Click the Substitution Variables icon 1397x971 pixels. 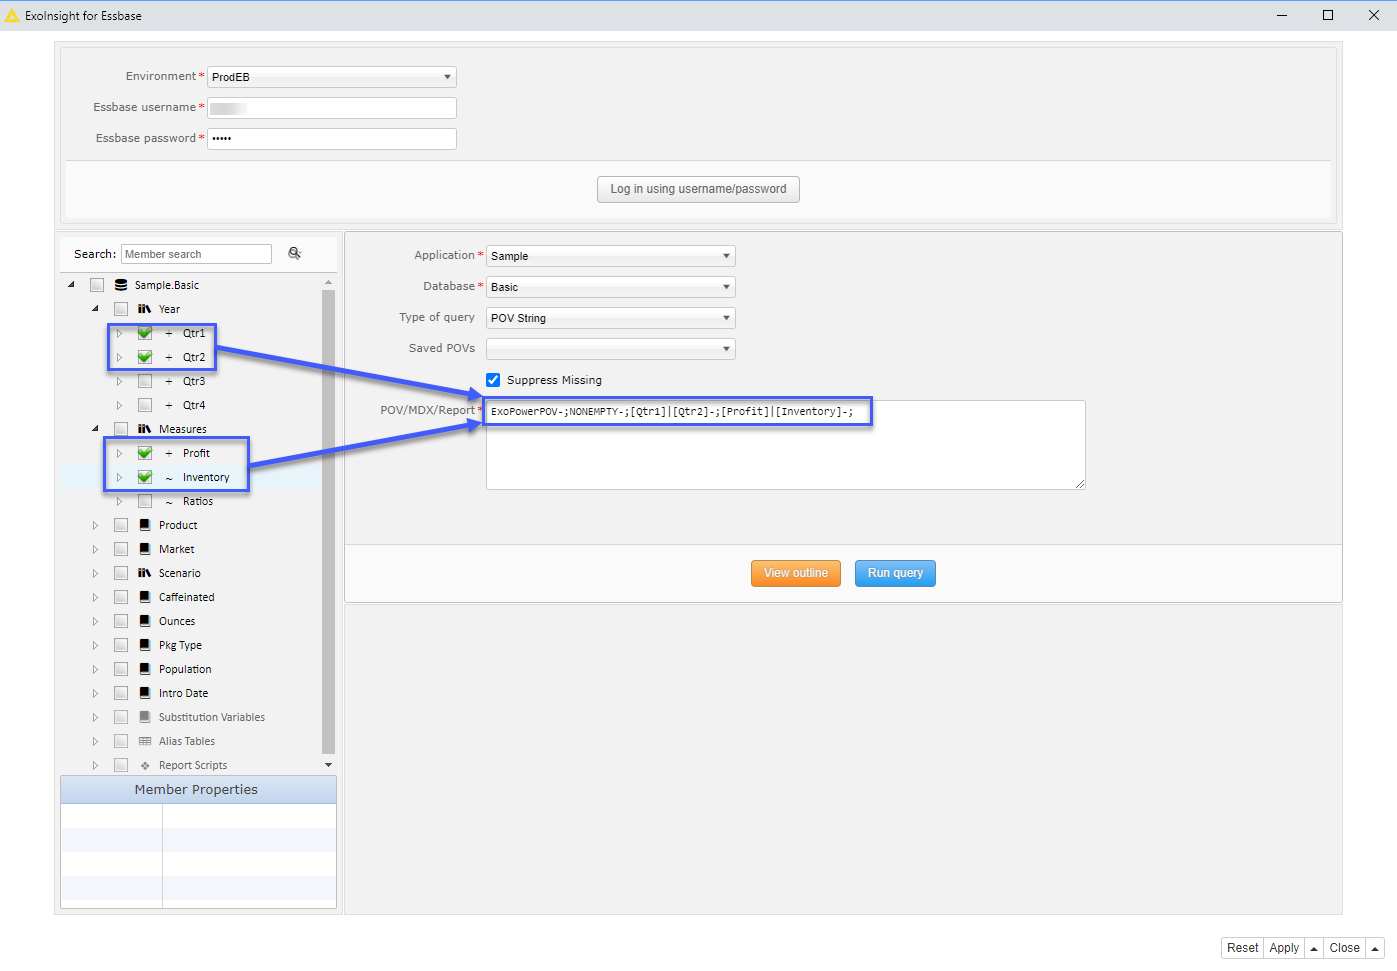(x=145, y=717)
